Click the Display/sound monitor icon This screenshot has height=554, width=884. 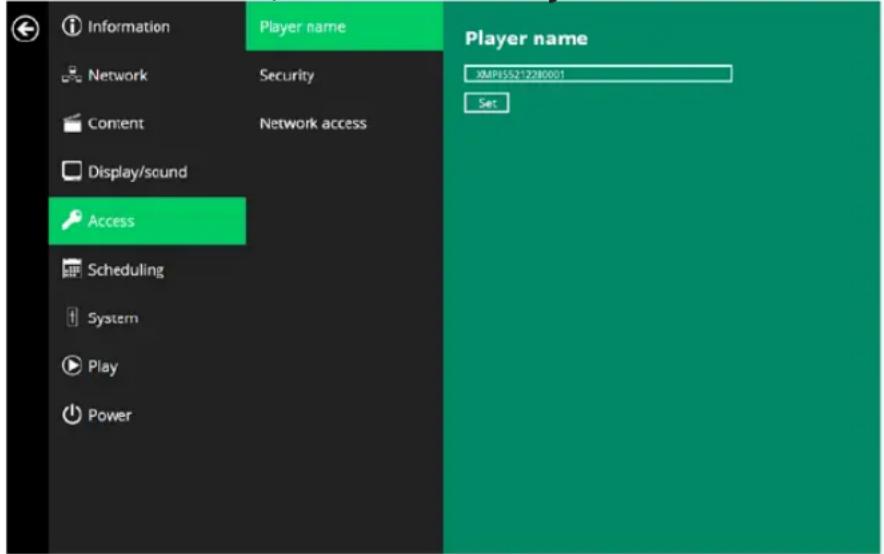coord(72,171)
